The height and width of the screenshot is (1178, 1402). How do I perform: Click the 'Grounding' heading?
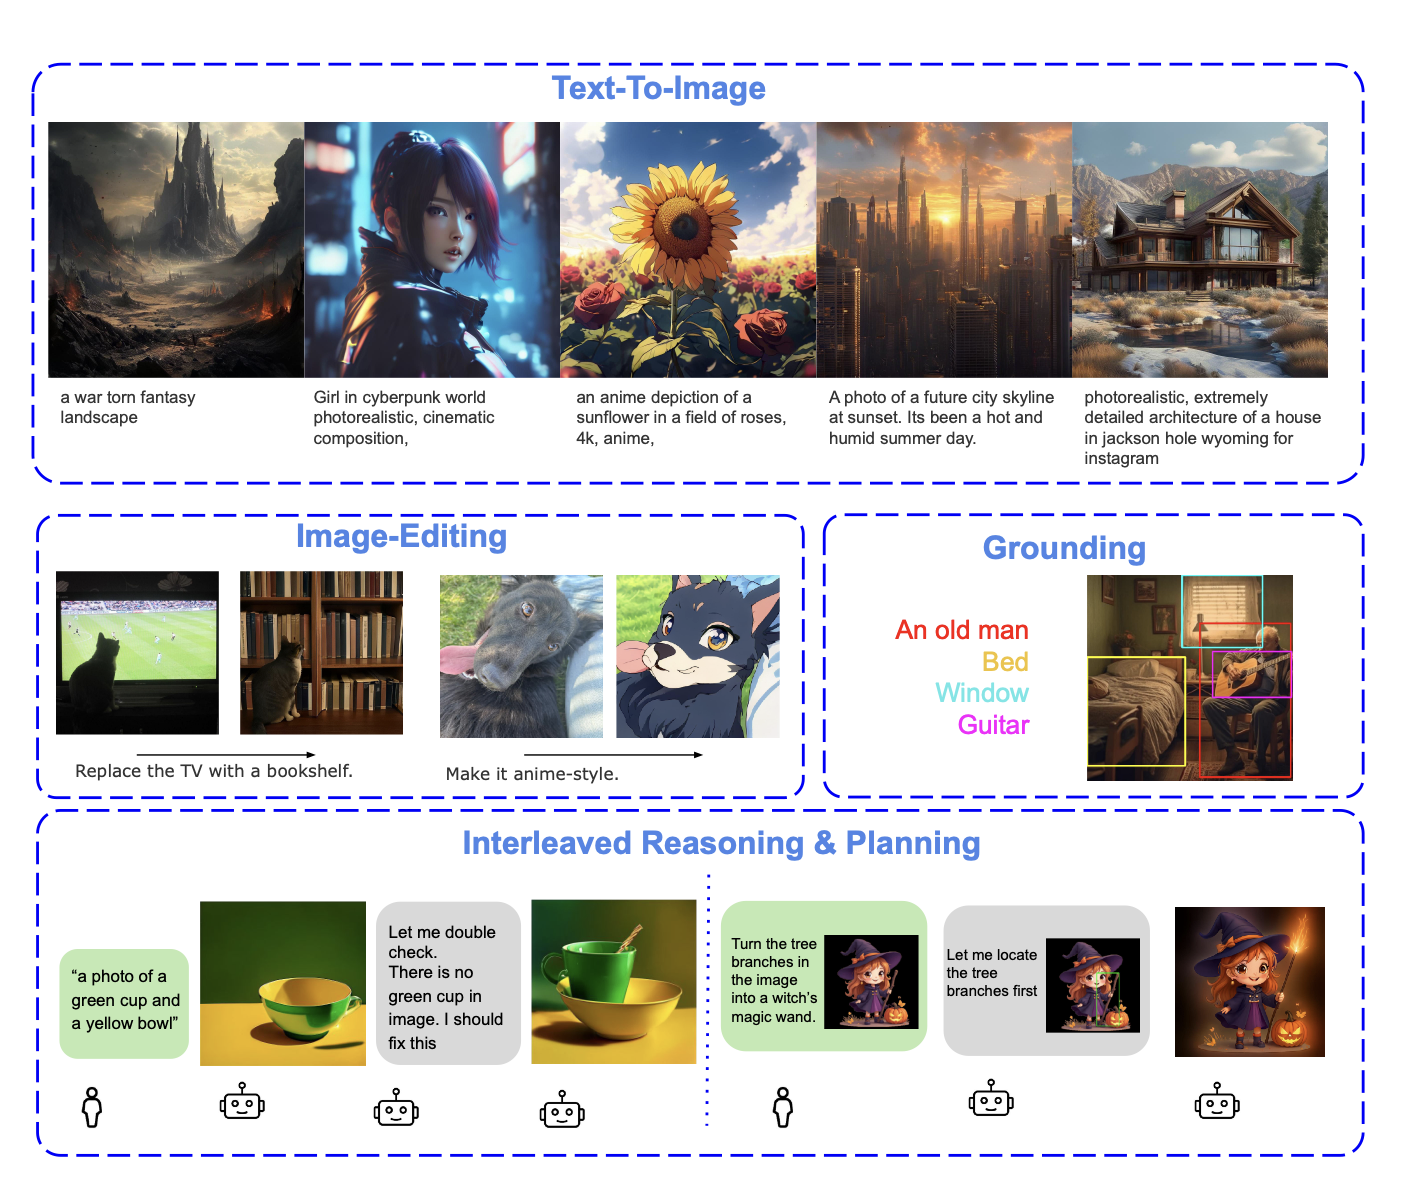tap(1064, 548)
